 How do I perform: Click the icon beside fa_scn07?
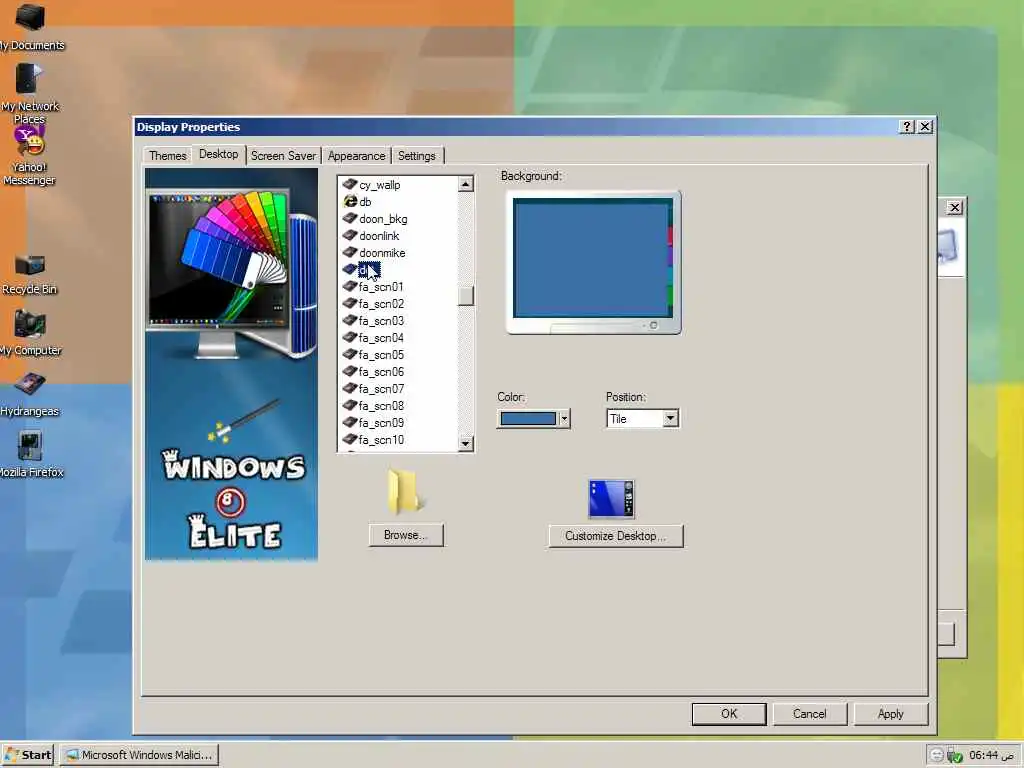pos(350,389)
